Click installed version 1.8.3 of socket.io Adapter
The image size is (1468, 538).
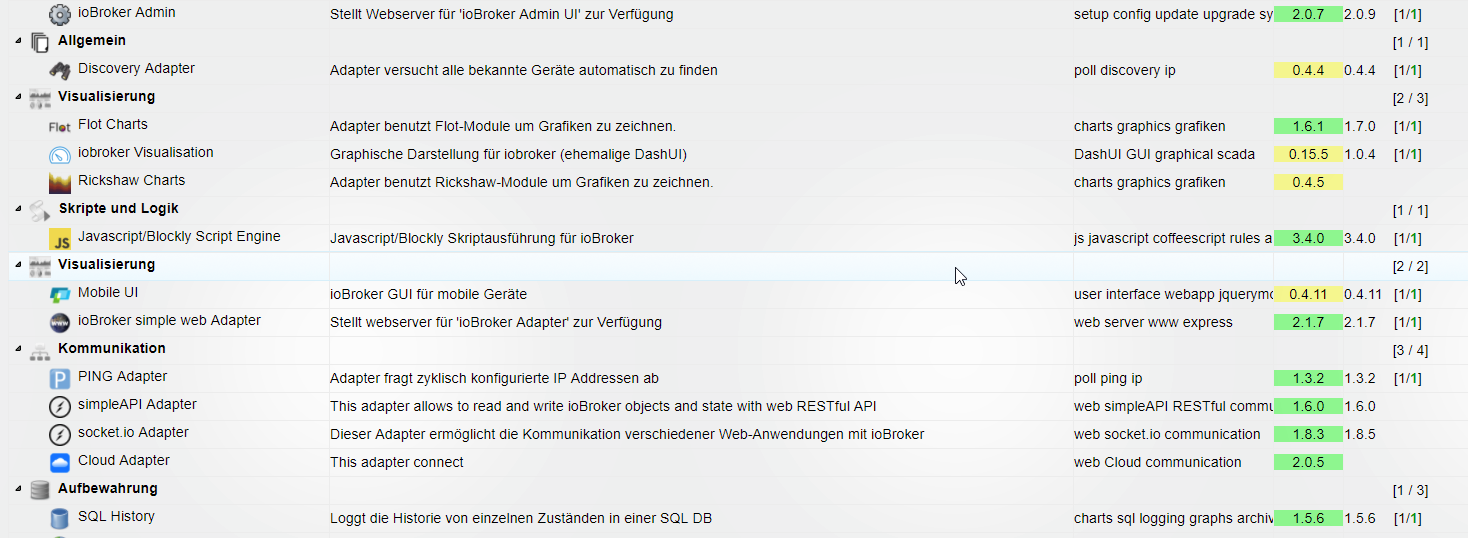[x=1308, y=434]
